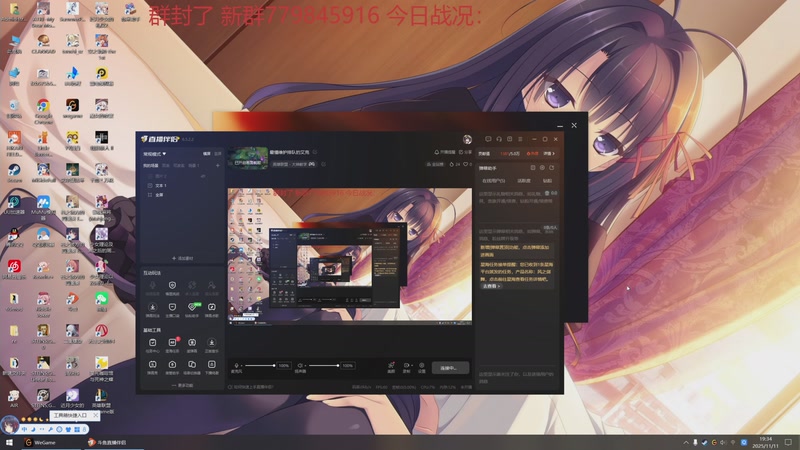Refresh the 弹幕助手 panel
The width and height of the screenshot is (800, 450).
coord(552,167)
